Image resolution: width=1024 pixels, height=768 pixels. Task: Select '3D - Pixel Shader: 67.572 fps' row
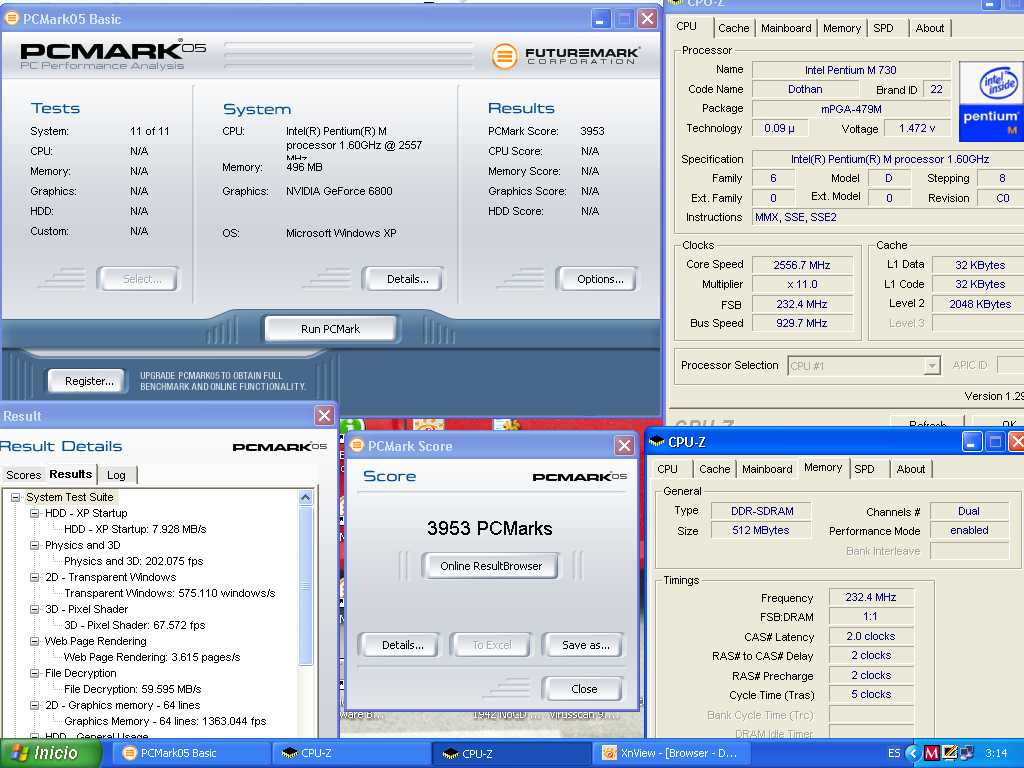click(x=134, y=625)
